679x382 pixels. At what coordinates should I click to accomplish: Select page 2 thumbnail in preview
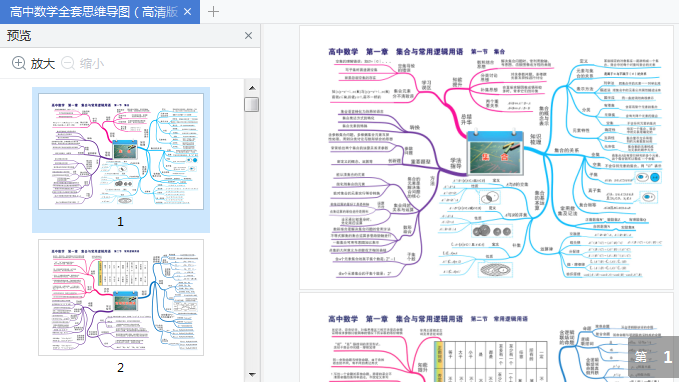121,298
